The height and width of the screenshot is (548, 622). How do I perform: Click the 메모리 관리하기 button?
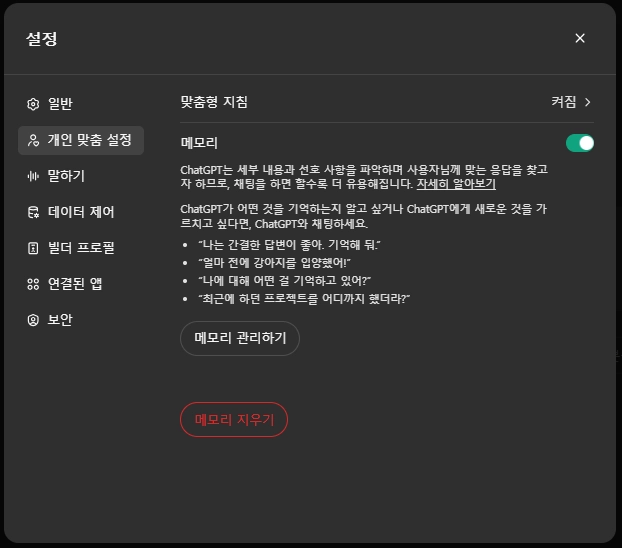[240, 338]
